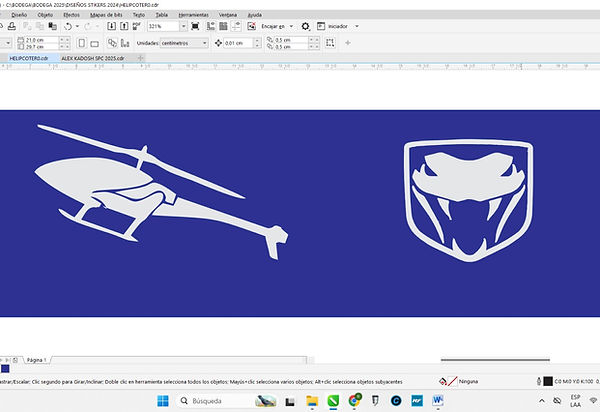Select Landscape page orientation
This screenshot has height=412, width=600.
[x=95, y=44]
